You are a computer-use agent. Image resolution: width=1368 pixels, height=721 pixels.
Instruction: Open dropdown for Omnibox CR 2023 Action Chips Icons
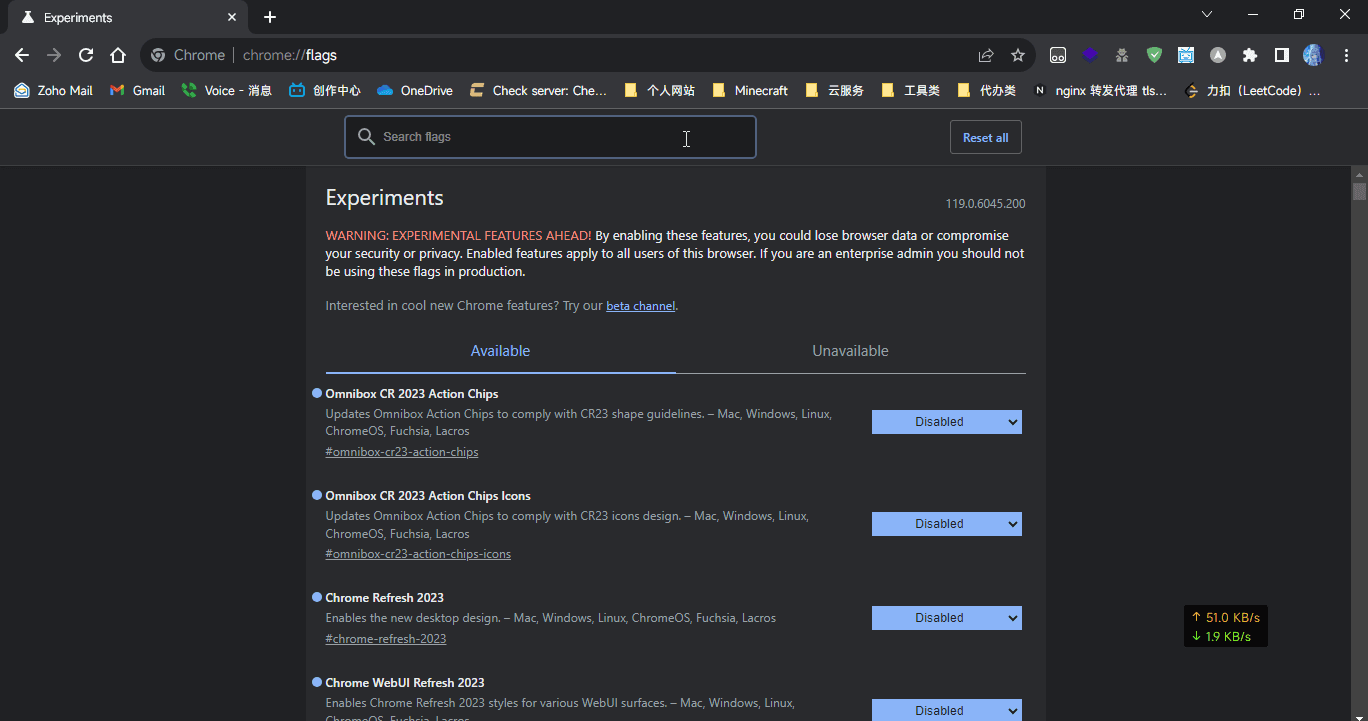click(x=947, y=524)
